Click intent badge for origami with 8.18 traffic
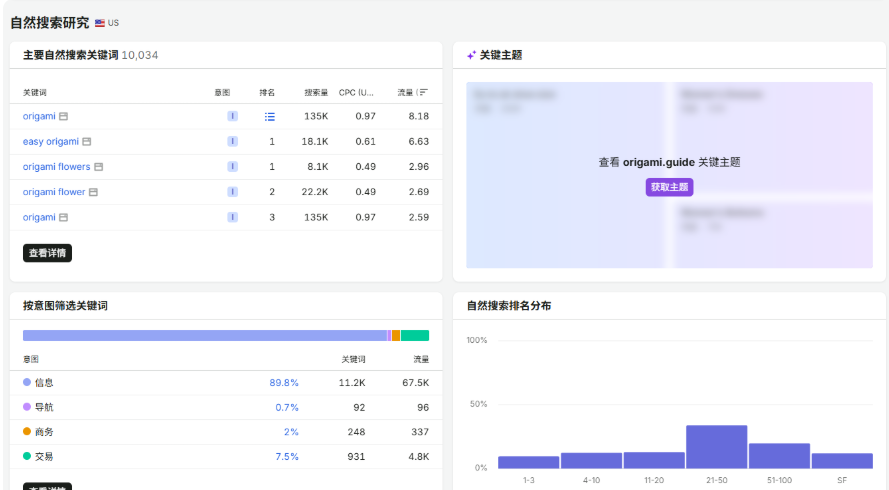 pos(232,116)
